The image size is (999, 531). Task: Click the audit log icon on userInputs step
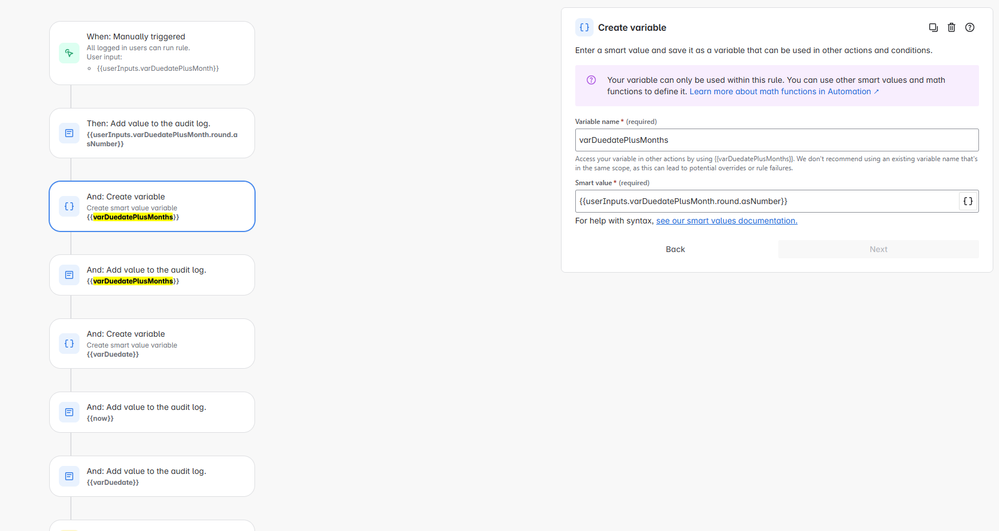69,133
